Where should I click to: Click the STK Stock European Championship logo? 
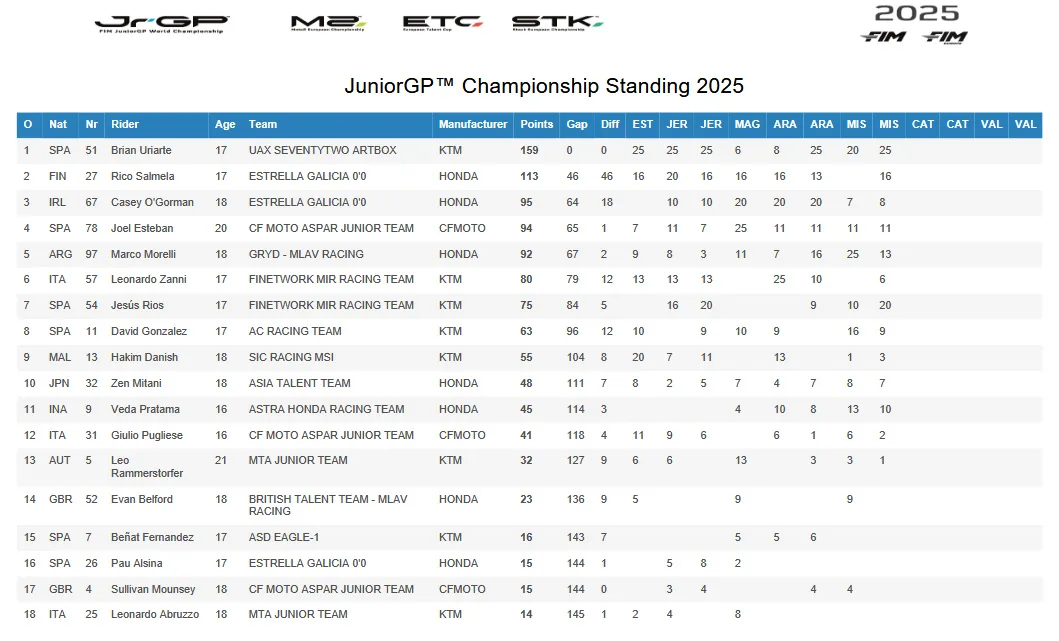tap(556, 23)
